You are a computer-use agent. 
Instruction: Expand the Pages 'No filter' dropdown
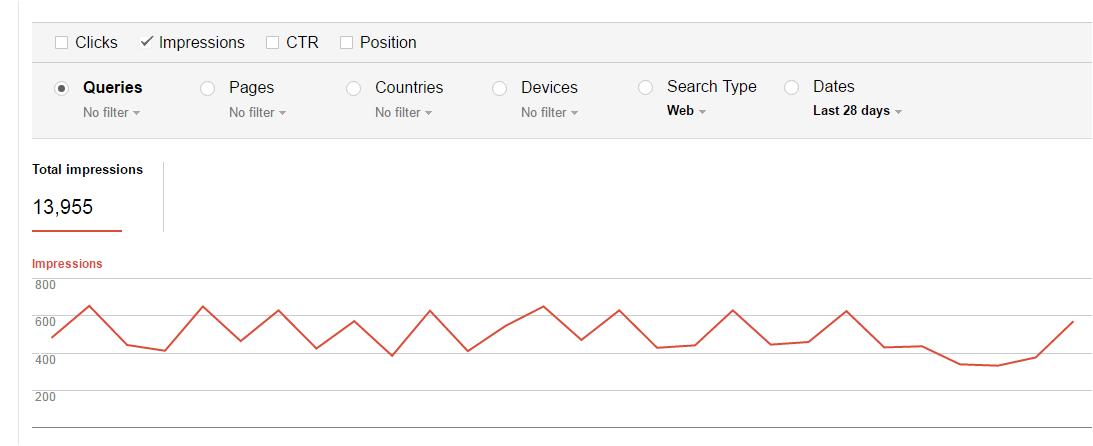(x=257, y=113)
